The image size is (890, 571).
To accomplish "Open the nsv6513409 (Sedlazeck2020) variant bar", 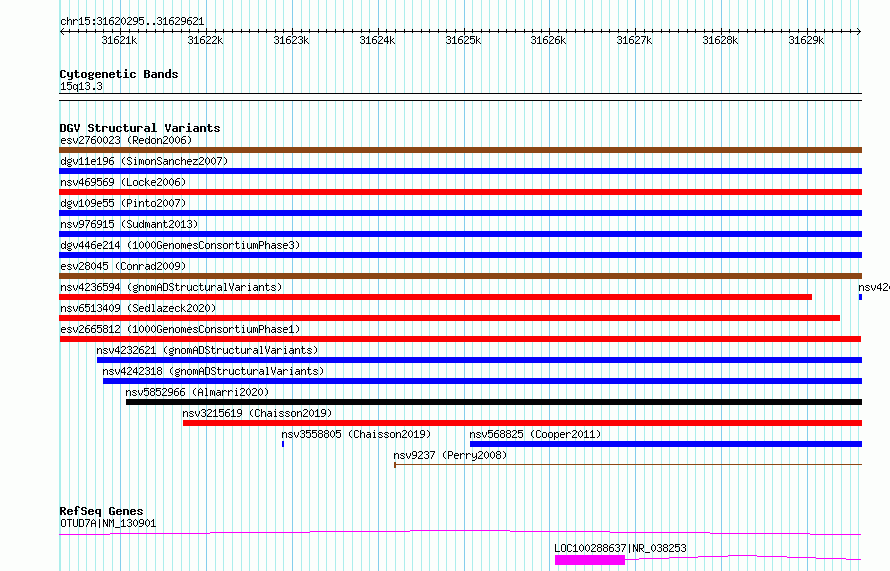I will [450, 318].
